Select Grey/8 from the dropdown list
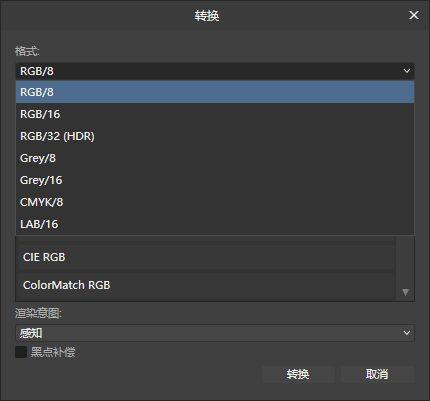This screenshot has height=401, width=430. (x=215, y=158)
